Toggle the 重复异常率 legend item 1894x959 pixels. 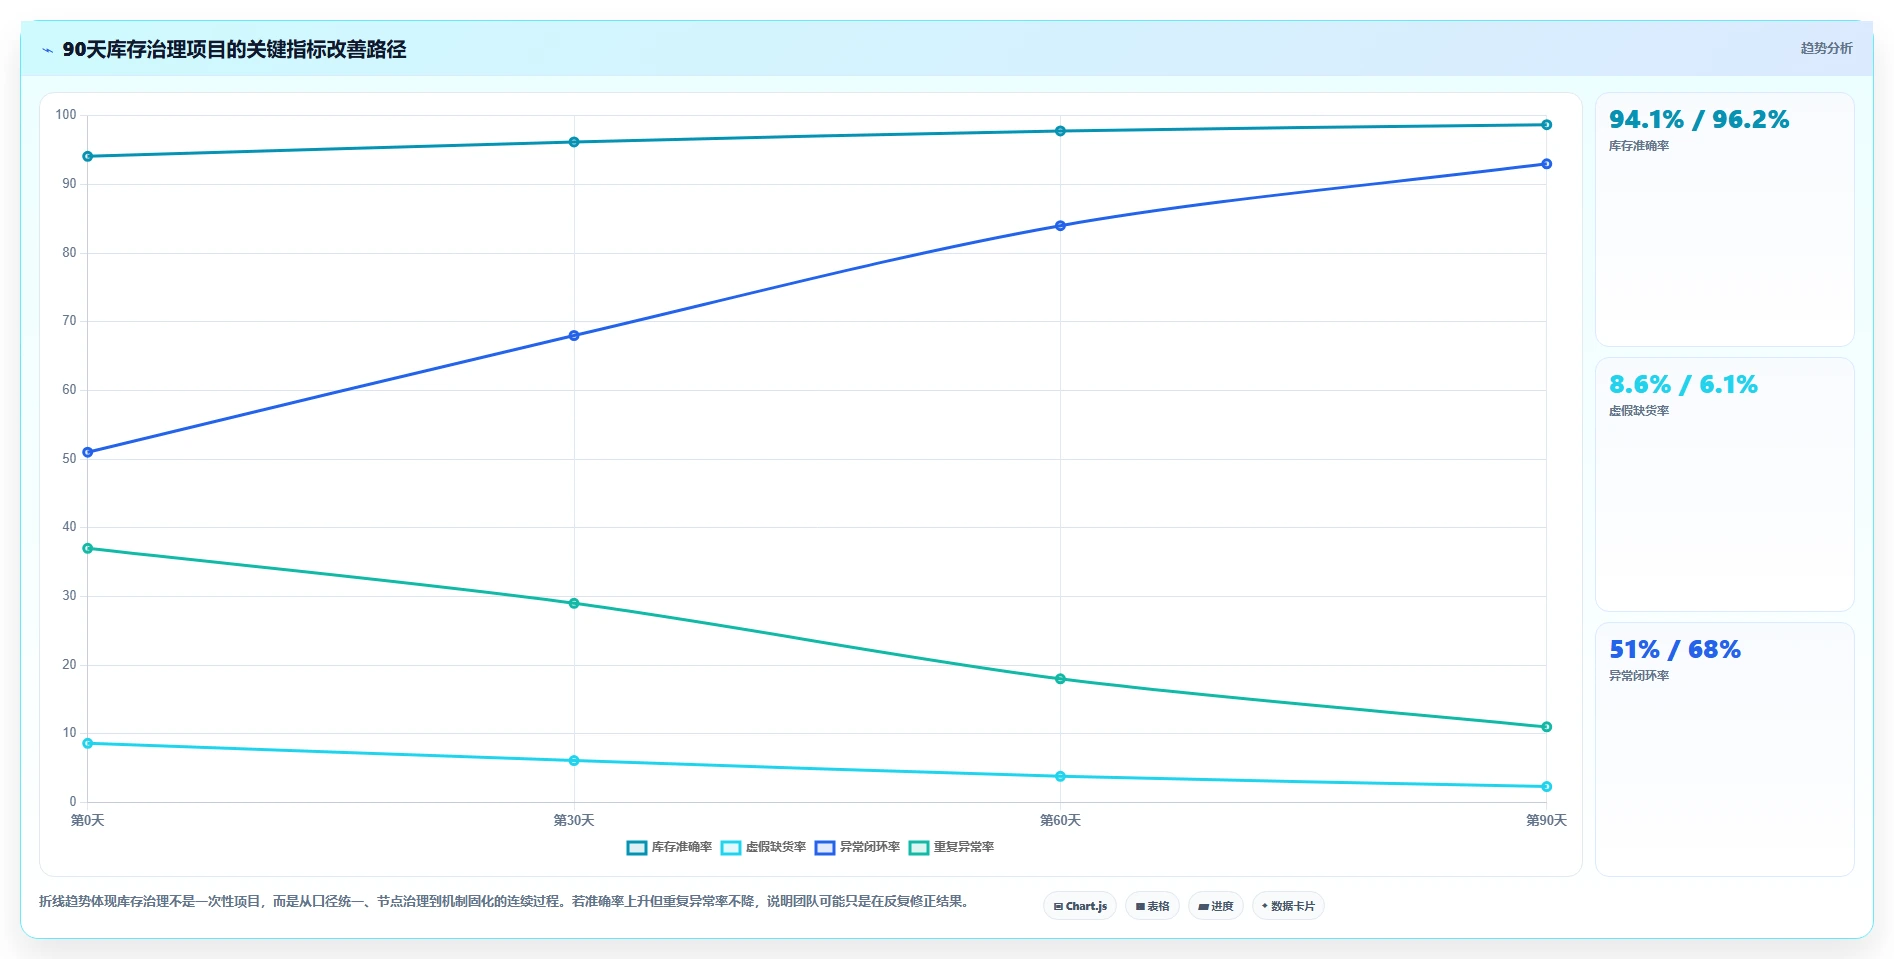pos(951,847)
